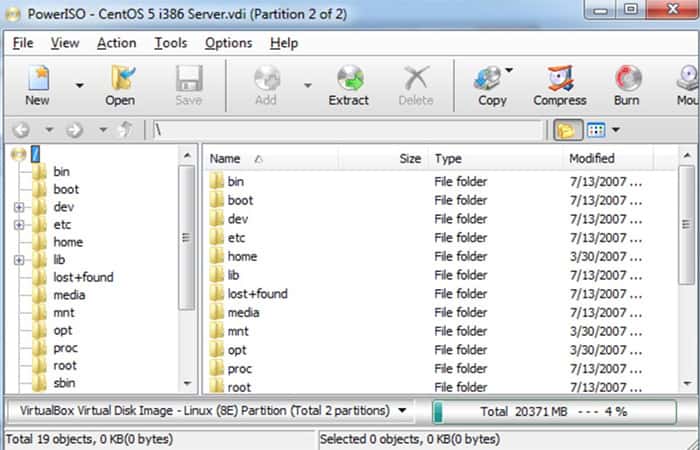Open the View menu

pos(65,43)
